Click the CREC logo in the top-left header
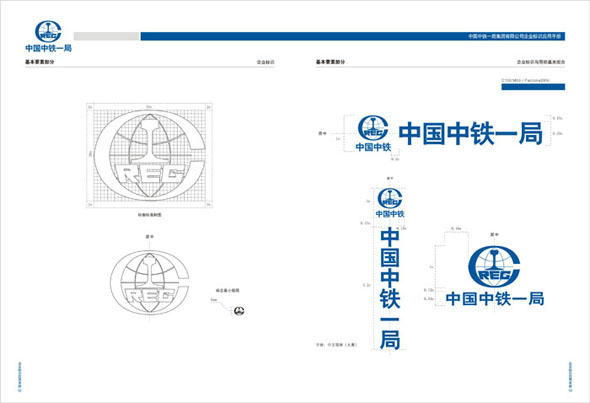 [48, 32]
